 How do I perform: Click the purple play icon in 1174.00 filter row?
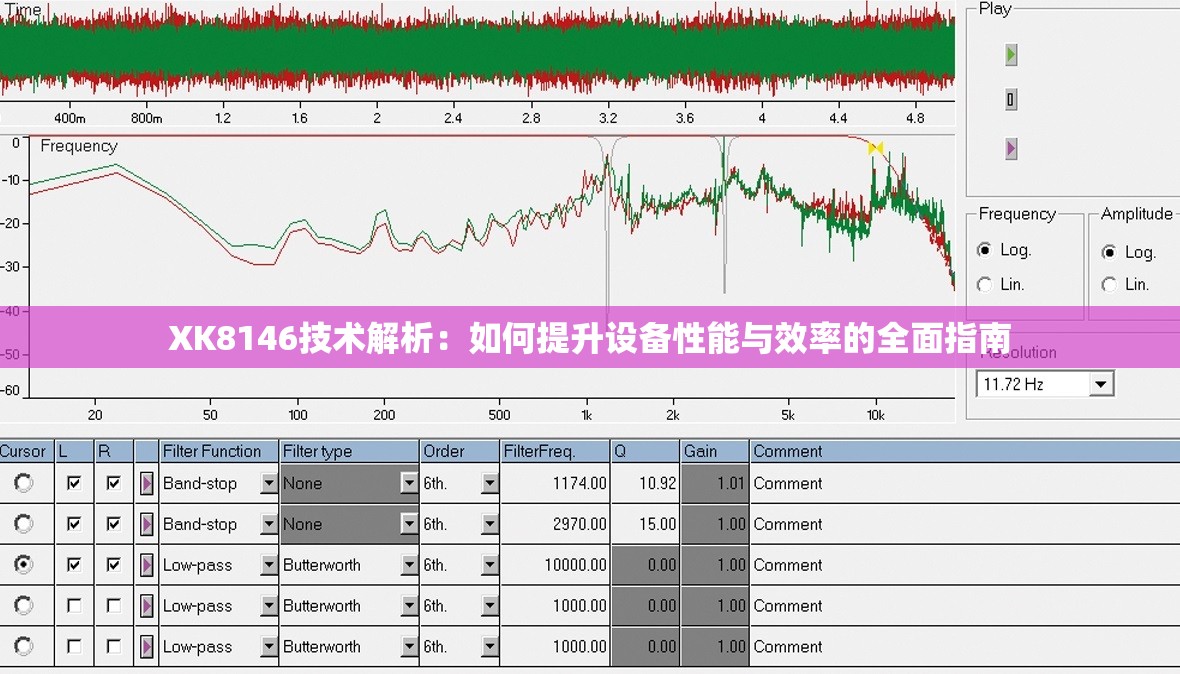click(147, 484)
